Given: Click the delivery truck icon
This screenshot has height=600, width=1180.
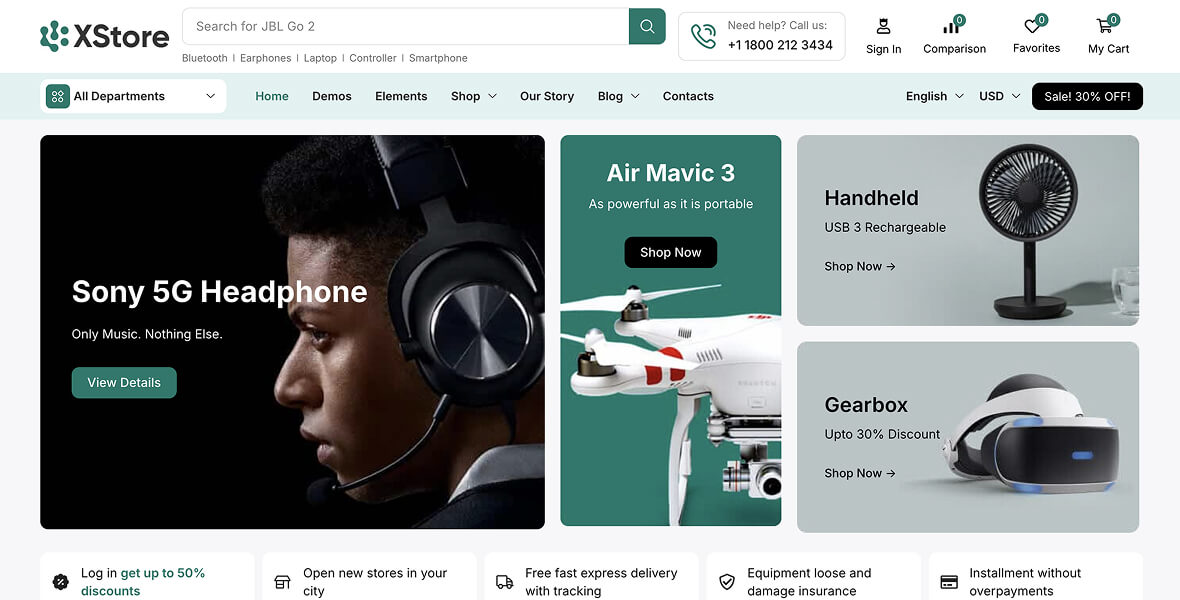Looking at the screenshot, I should [x=504, y=582].
